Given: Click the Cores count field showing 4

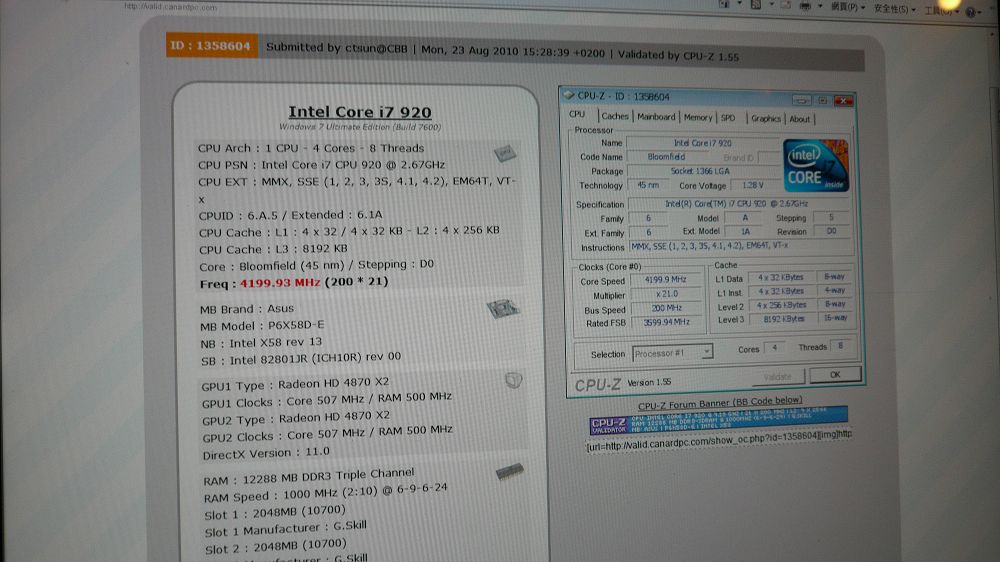Looking at the screenshot, I should pyautogui.click(x=774, y=348).
